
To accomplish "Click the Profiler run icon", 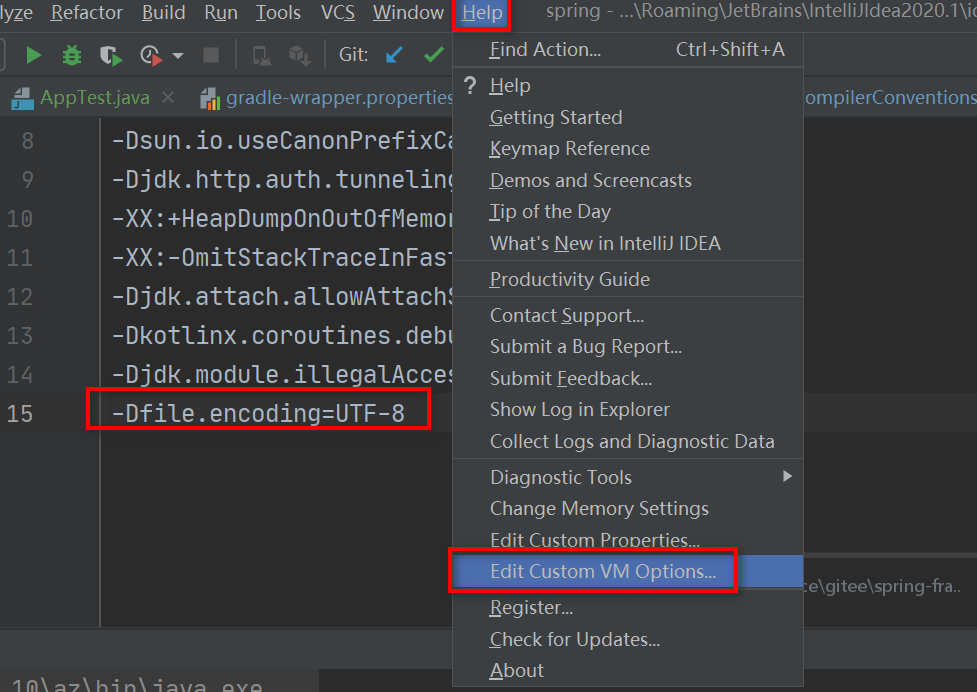I will pyautogui.click(x=151, y=55).
